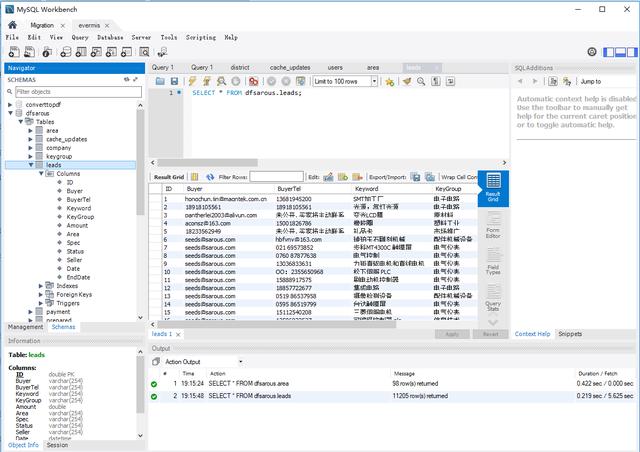This screenshot has width=640, height=452.
Task: Click the result grid horizontal scrollbar
Action: pyautogui.click(x=277, y=324)
